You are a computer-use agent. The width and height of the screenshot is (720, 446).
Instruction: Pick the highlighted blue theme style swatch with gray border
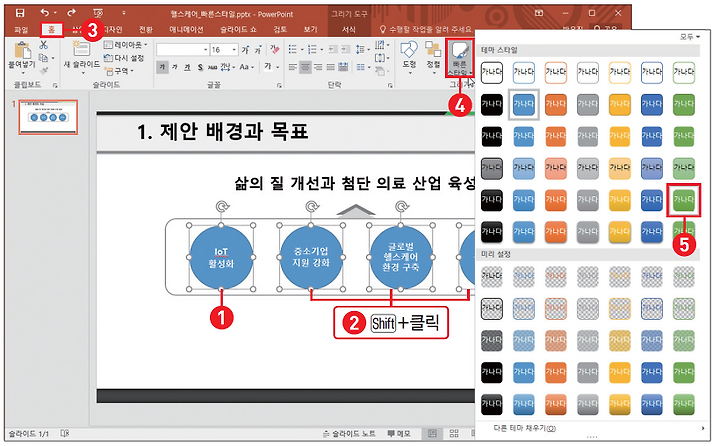click(x=523, y=104)
